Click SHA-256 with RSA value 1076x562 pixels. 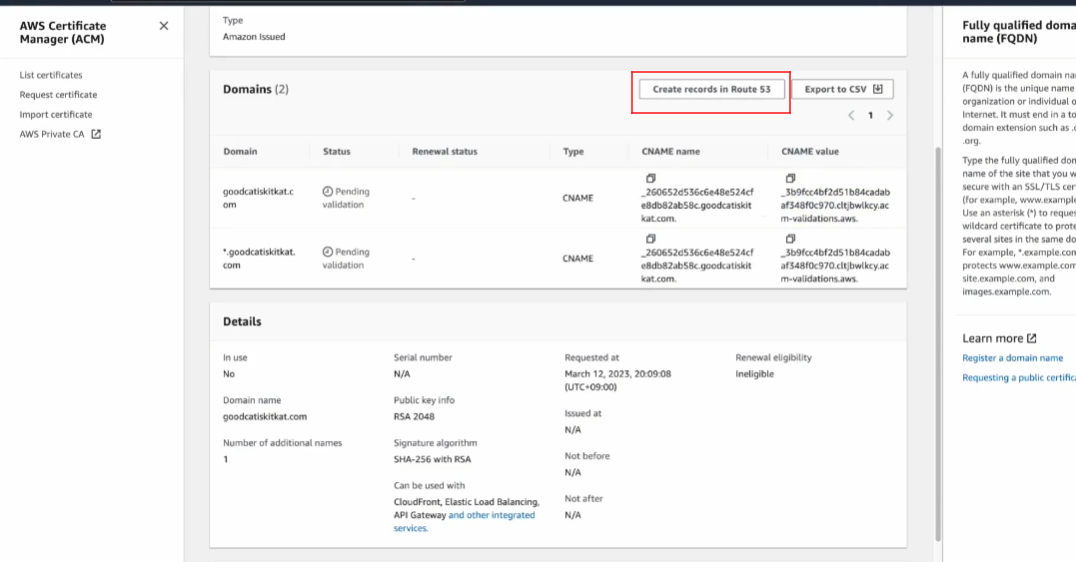tap(432, 460)
